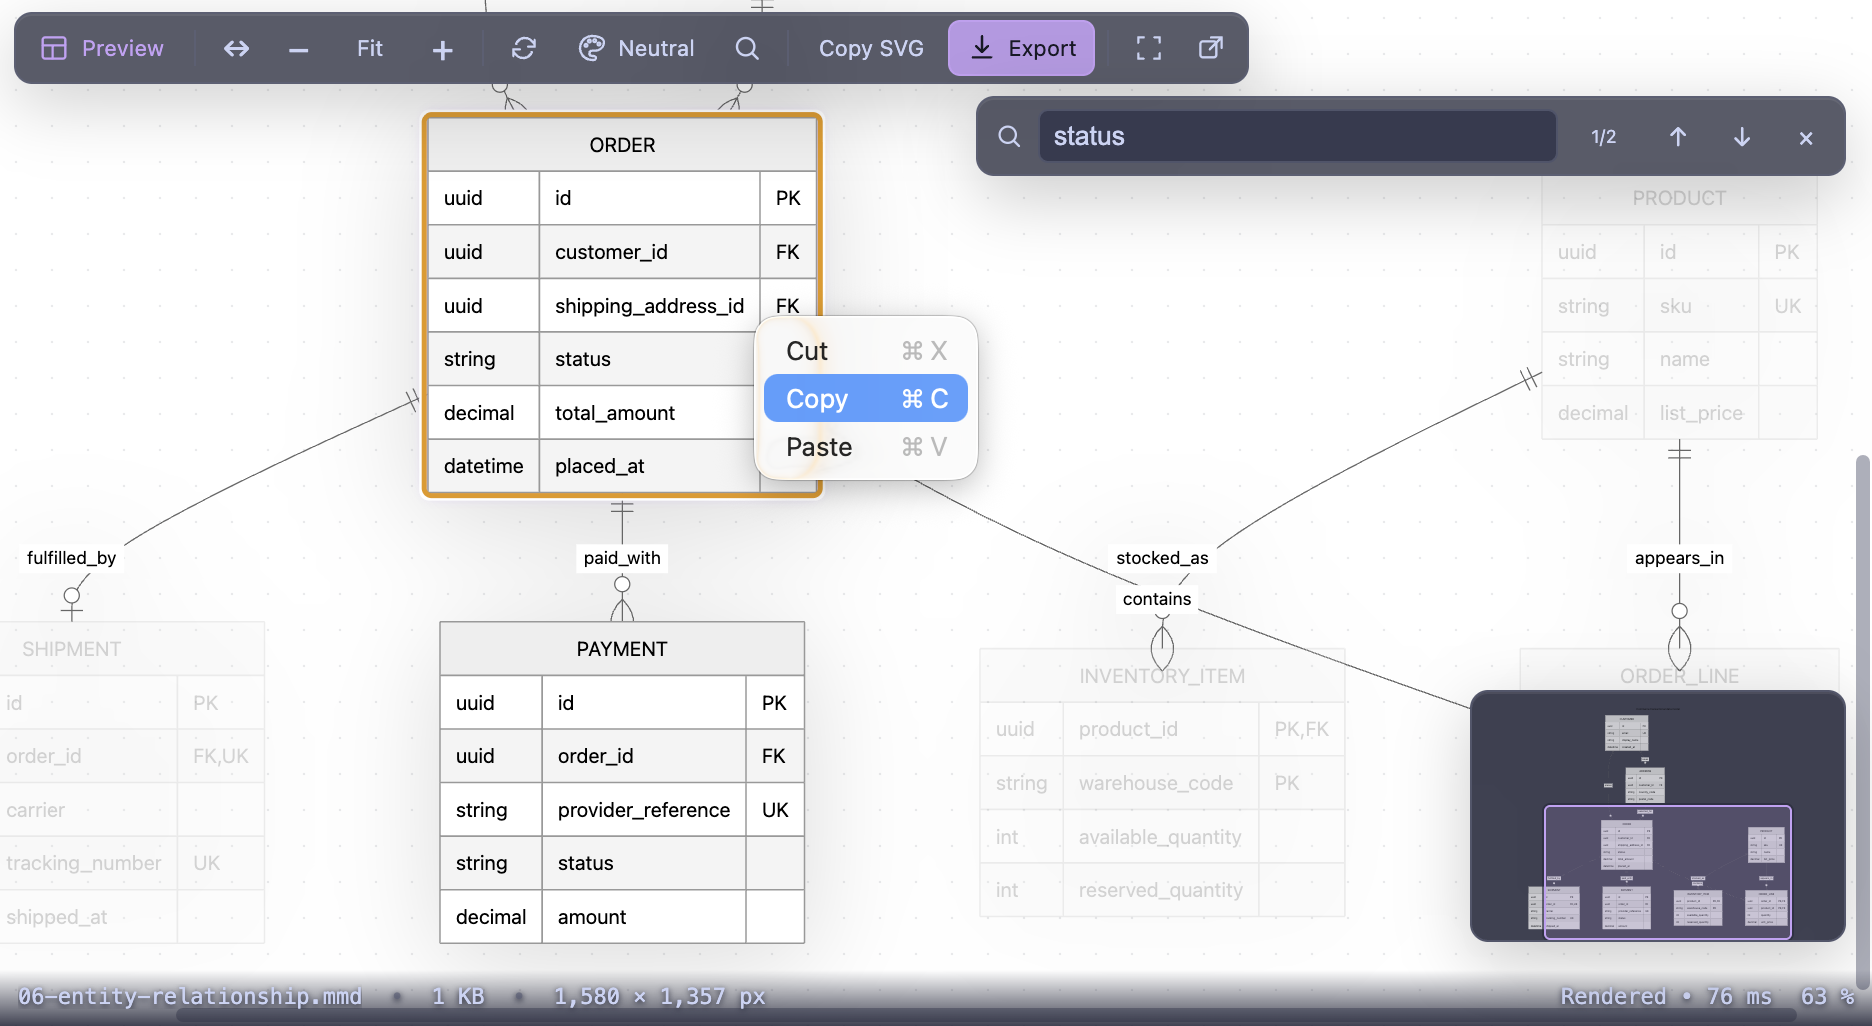The width and height of the screenshot is (1872, 1026).
Task: Click provider_reference in PAYMENT table
Action: click(644, 810)
